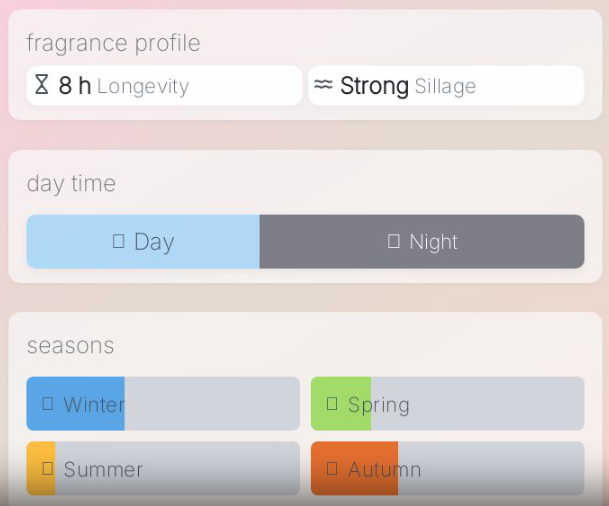Select the Spring season label
The image size is (609, 506).
(379, 405)
